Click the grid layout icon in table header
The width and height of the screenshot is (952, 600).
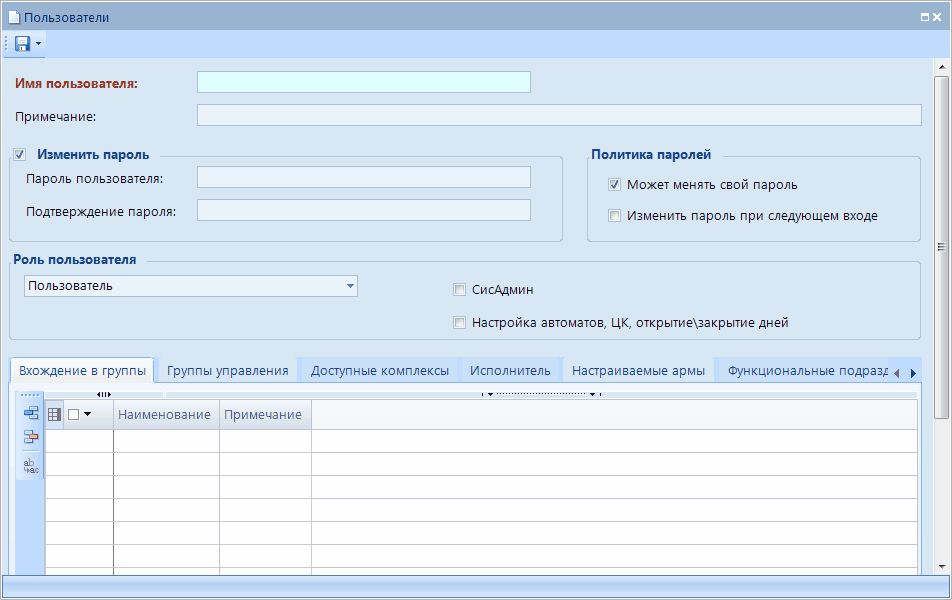pyautogui.click(x=55, y=414)
